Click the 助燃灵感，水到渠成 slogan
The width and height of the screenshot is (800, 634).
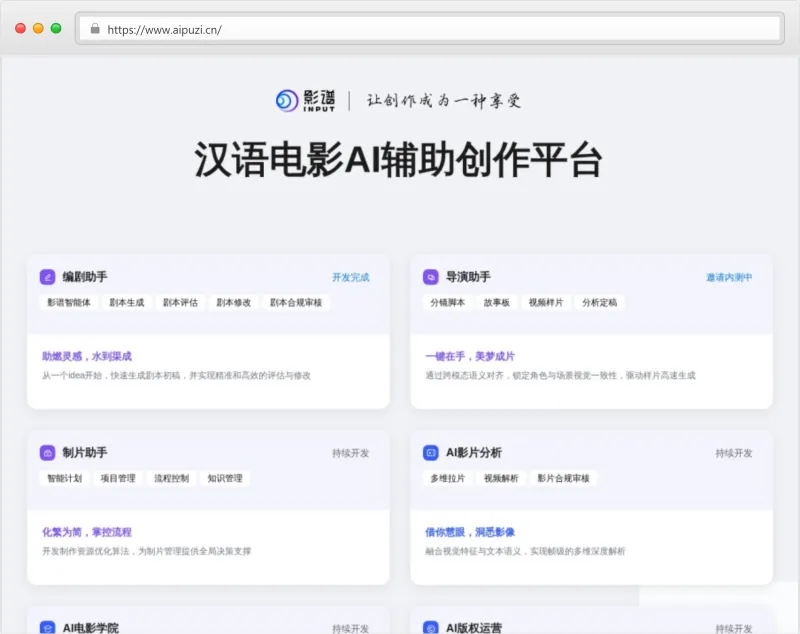pos(87,356)
